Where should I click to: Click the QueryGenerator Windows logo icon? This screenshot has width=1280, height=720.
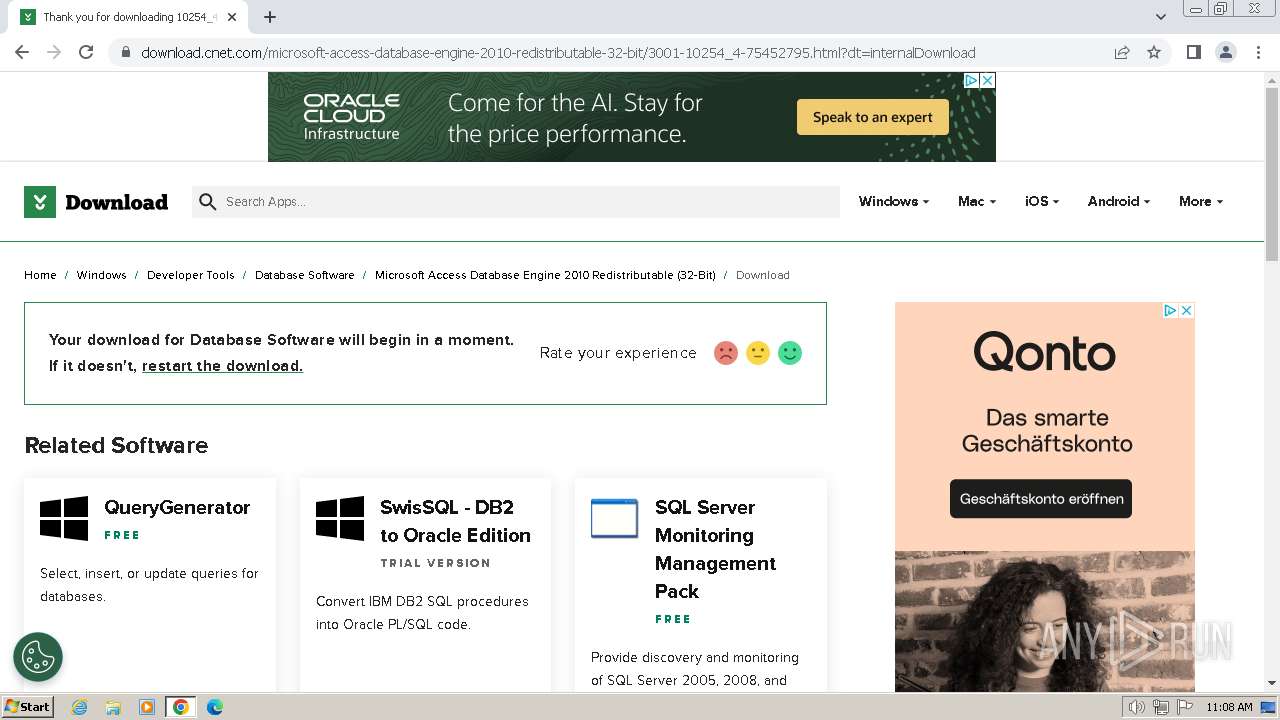(x=64, y=519)
